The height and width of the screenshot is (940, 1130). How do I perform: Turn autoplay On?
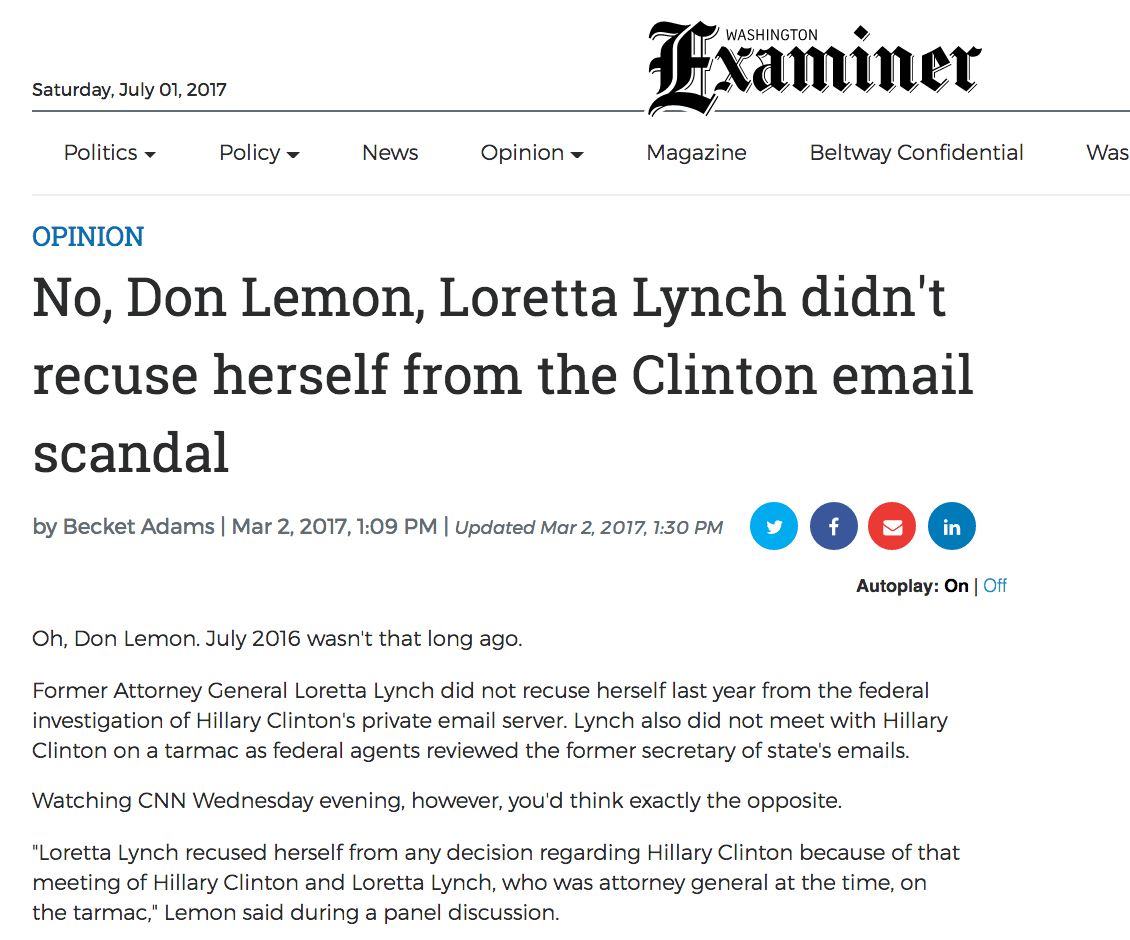click(956, 585)
